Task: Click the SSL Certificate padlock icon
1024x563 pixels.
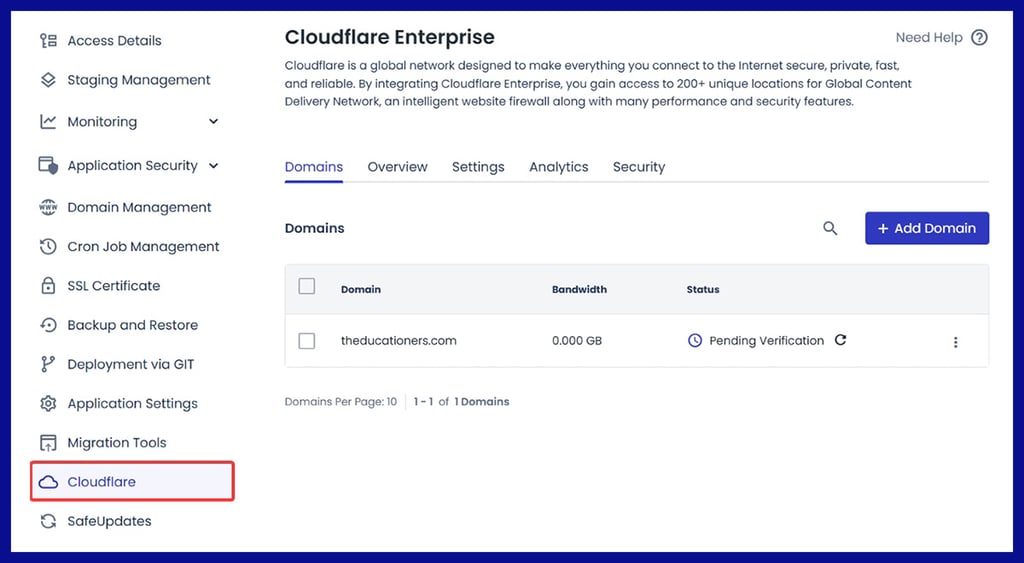Action: (x=48, y=286)
